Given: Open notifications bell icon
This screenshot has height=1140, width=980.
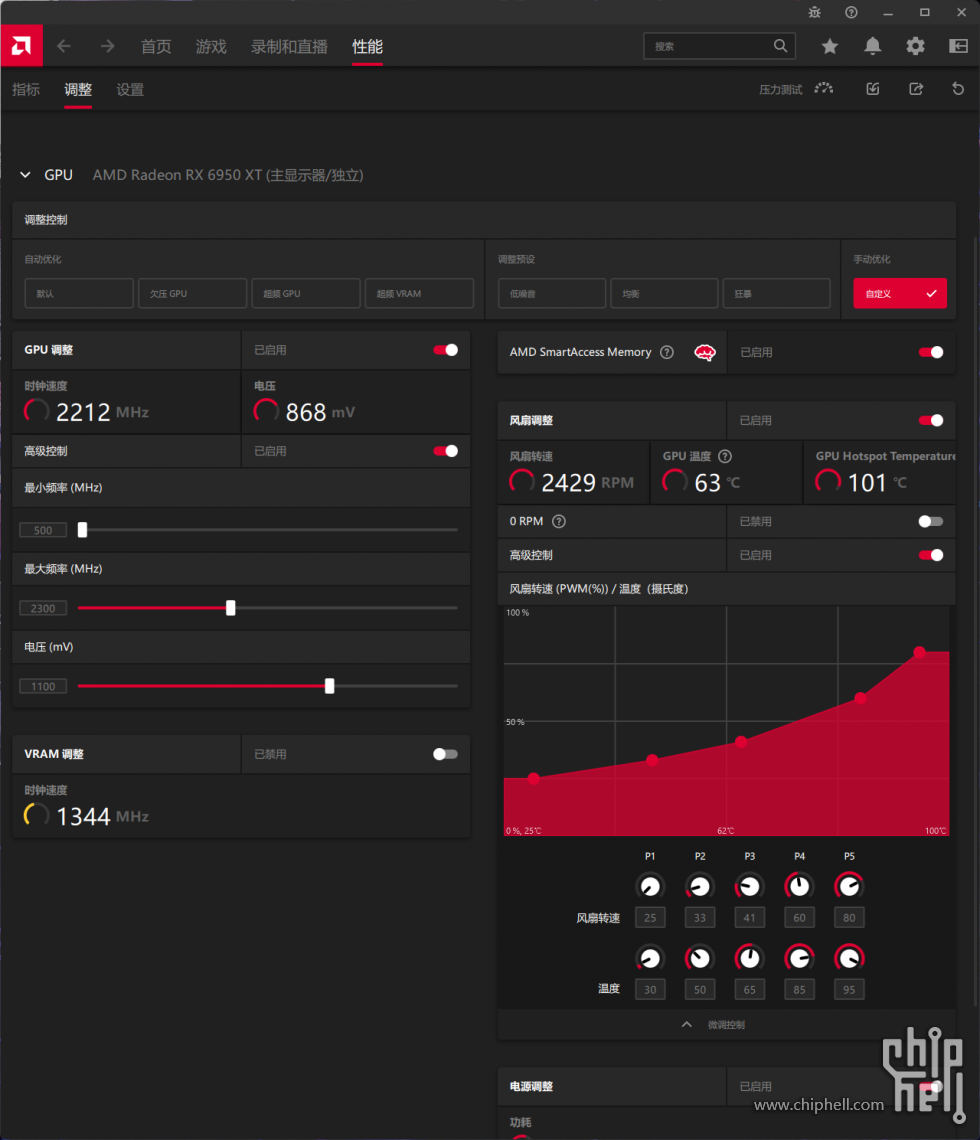Looking at the screenshot, I should 872,47.
